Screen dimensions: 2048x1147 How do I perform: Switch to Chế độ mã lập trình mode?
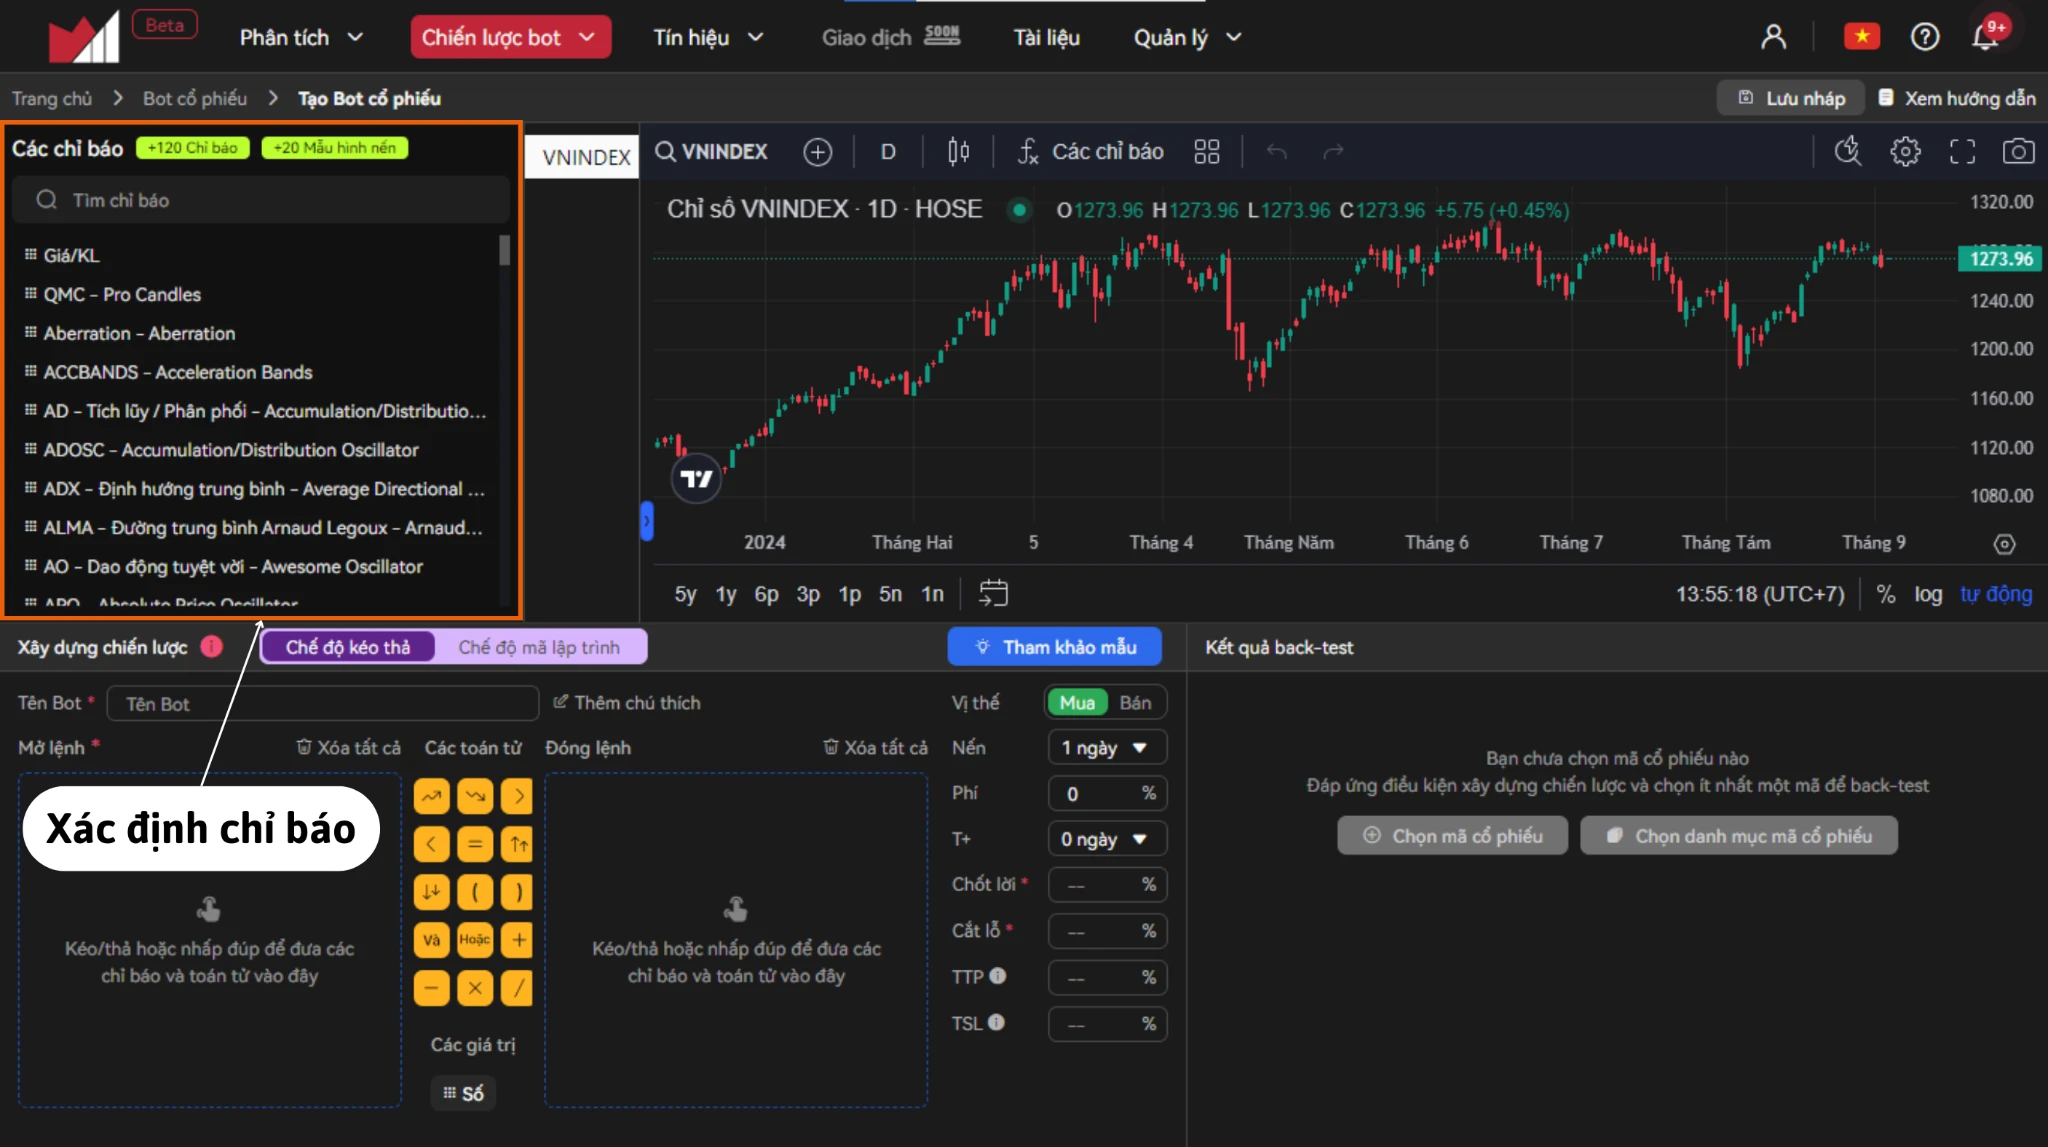point(539,647)
